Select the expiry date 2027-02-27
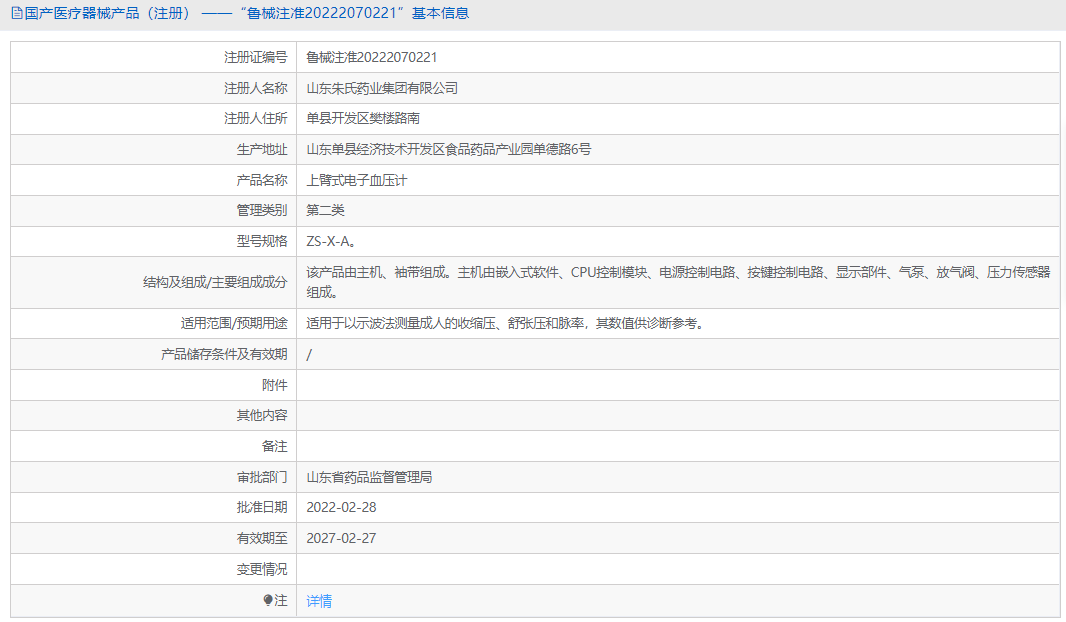1066x622 pixels. point(341,538)
